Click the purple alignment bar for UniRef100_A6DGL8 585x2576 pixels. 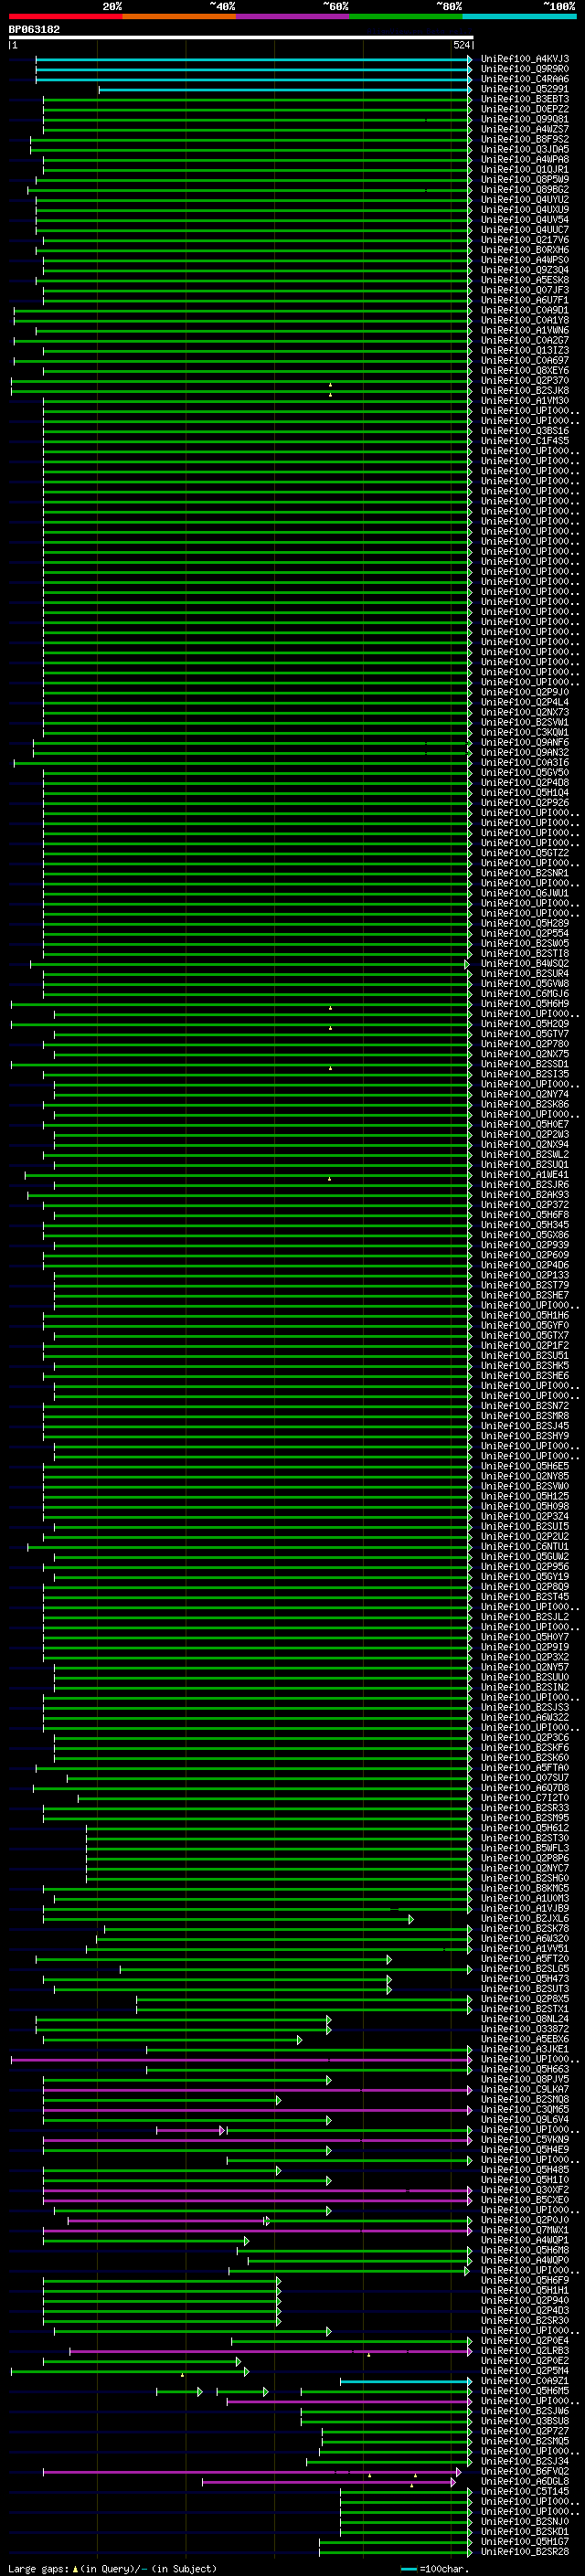point(329,2482)
